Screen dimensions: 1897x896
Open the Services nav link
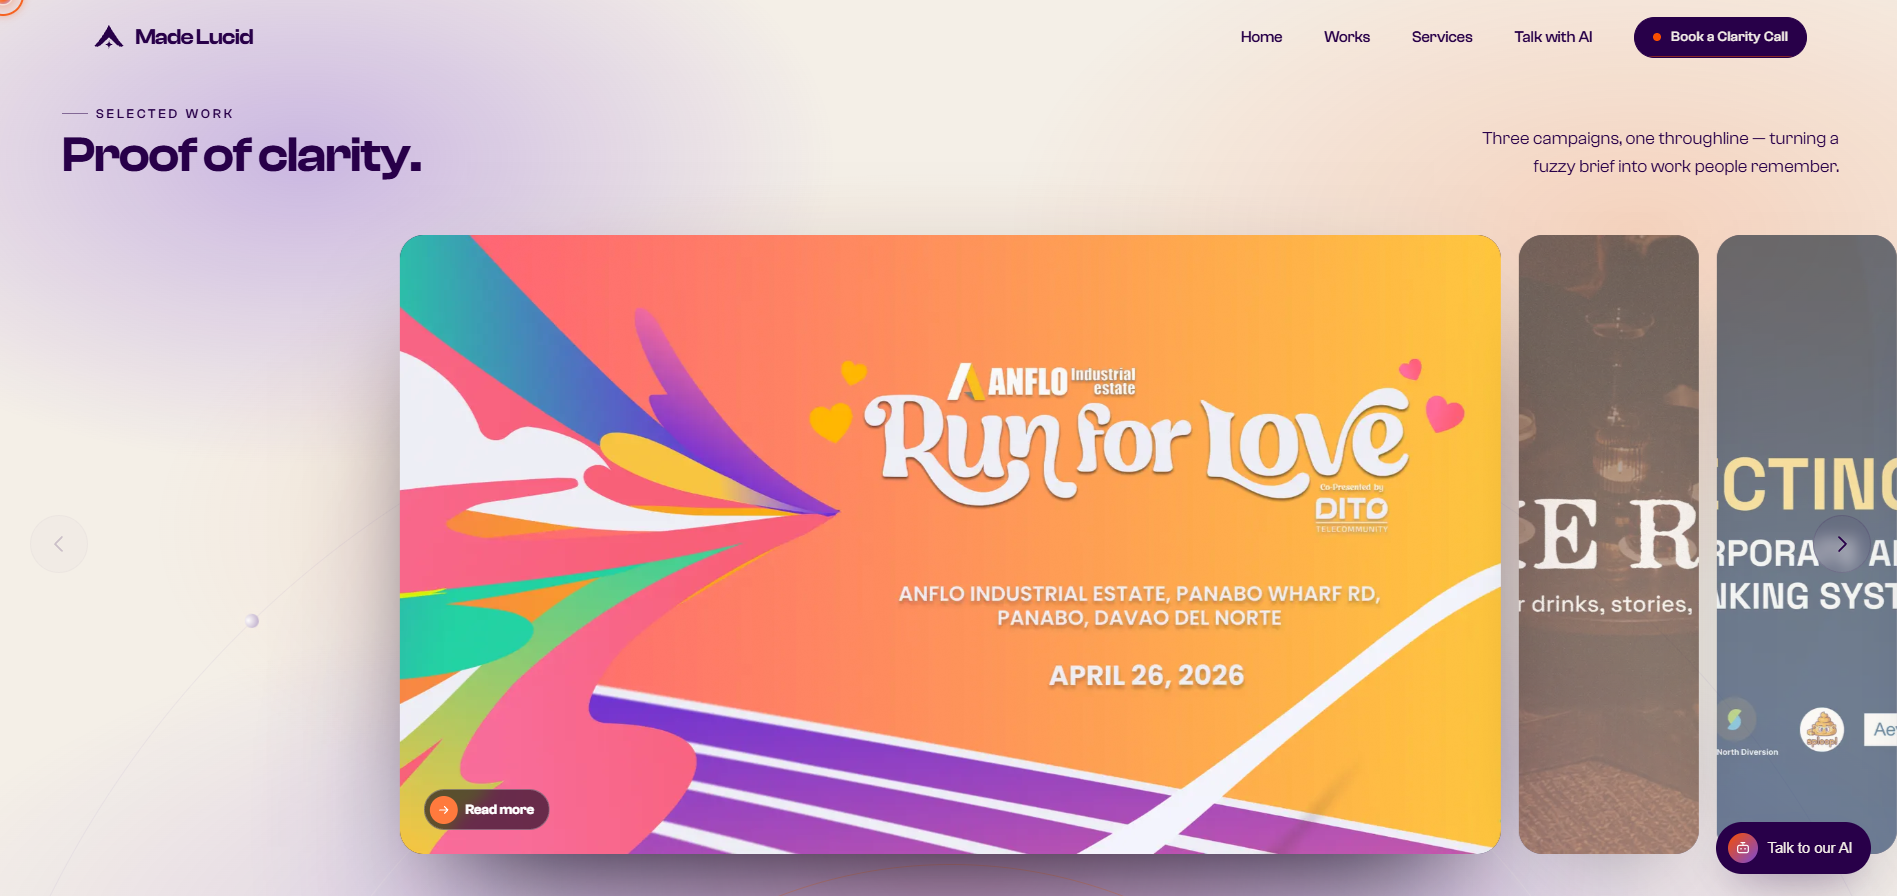[x=1442, y=37]
